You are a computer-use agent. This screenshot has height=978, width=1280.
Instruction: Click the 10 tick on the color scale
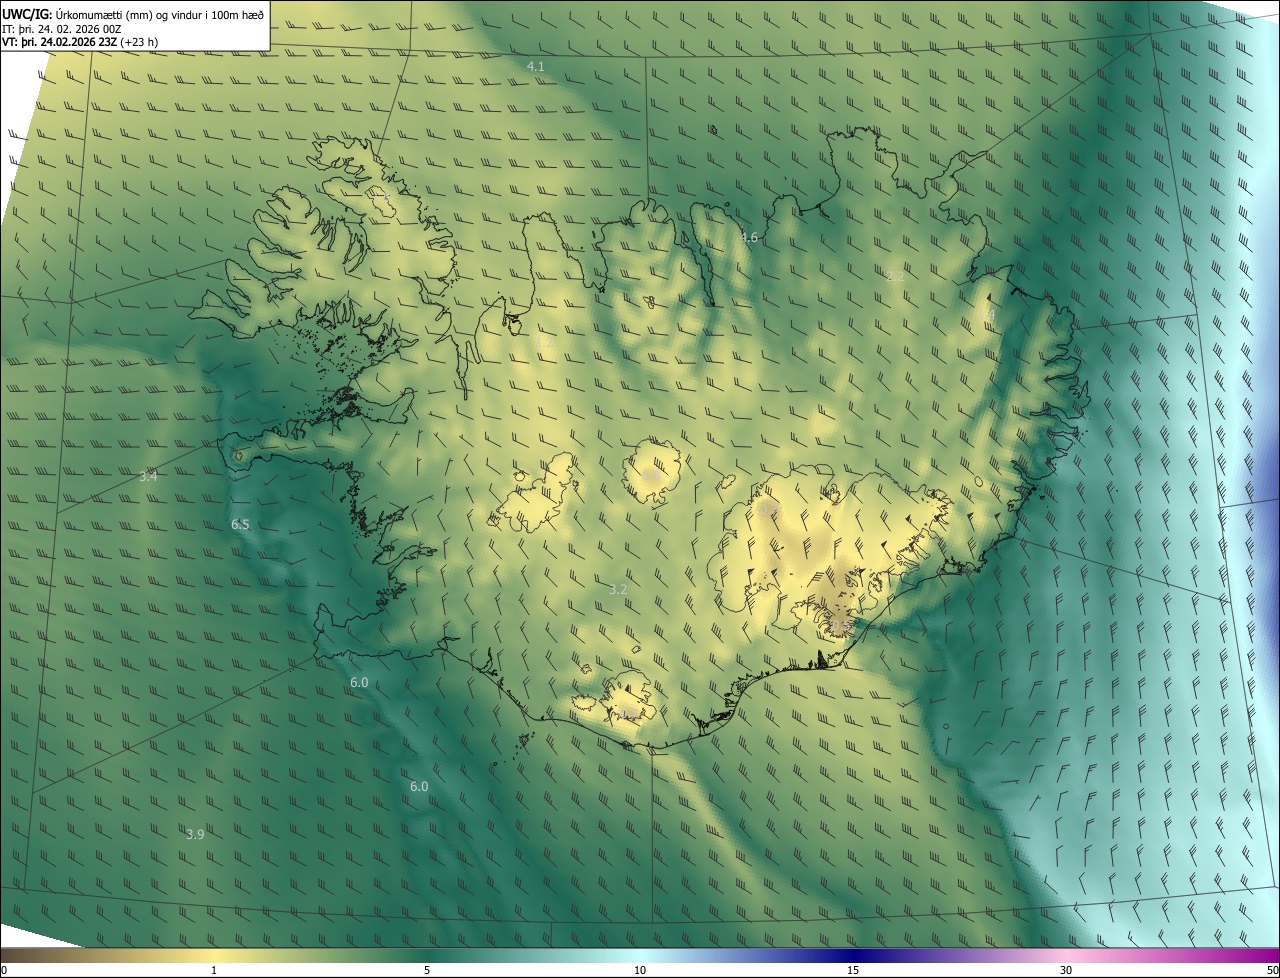640,970
